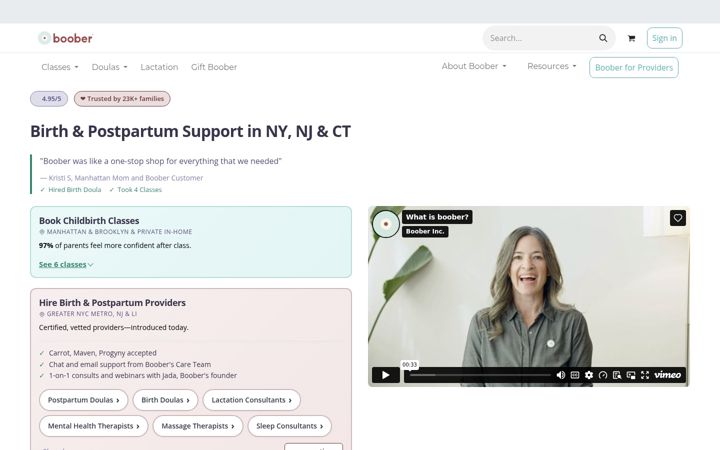Screen dimensions: 720x450
Task: Select Lactation Consultants pill
Action: point(252,400)
